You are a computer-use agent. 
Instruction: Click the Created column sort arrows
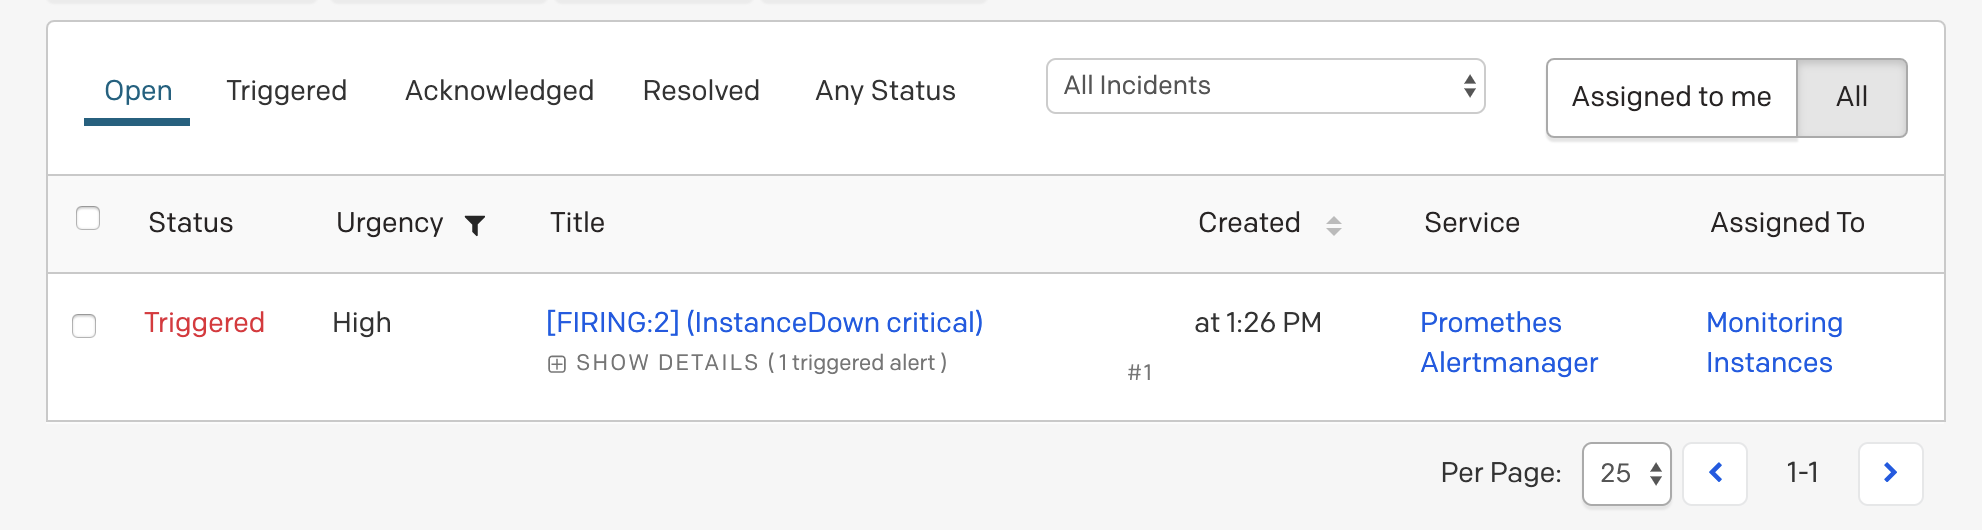pyautogui.click(x=1333, y=225)
